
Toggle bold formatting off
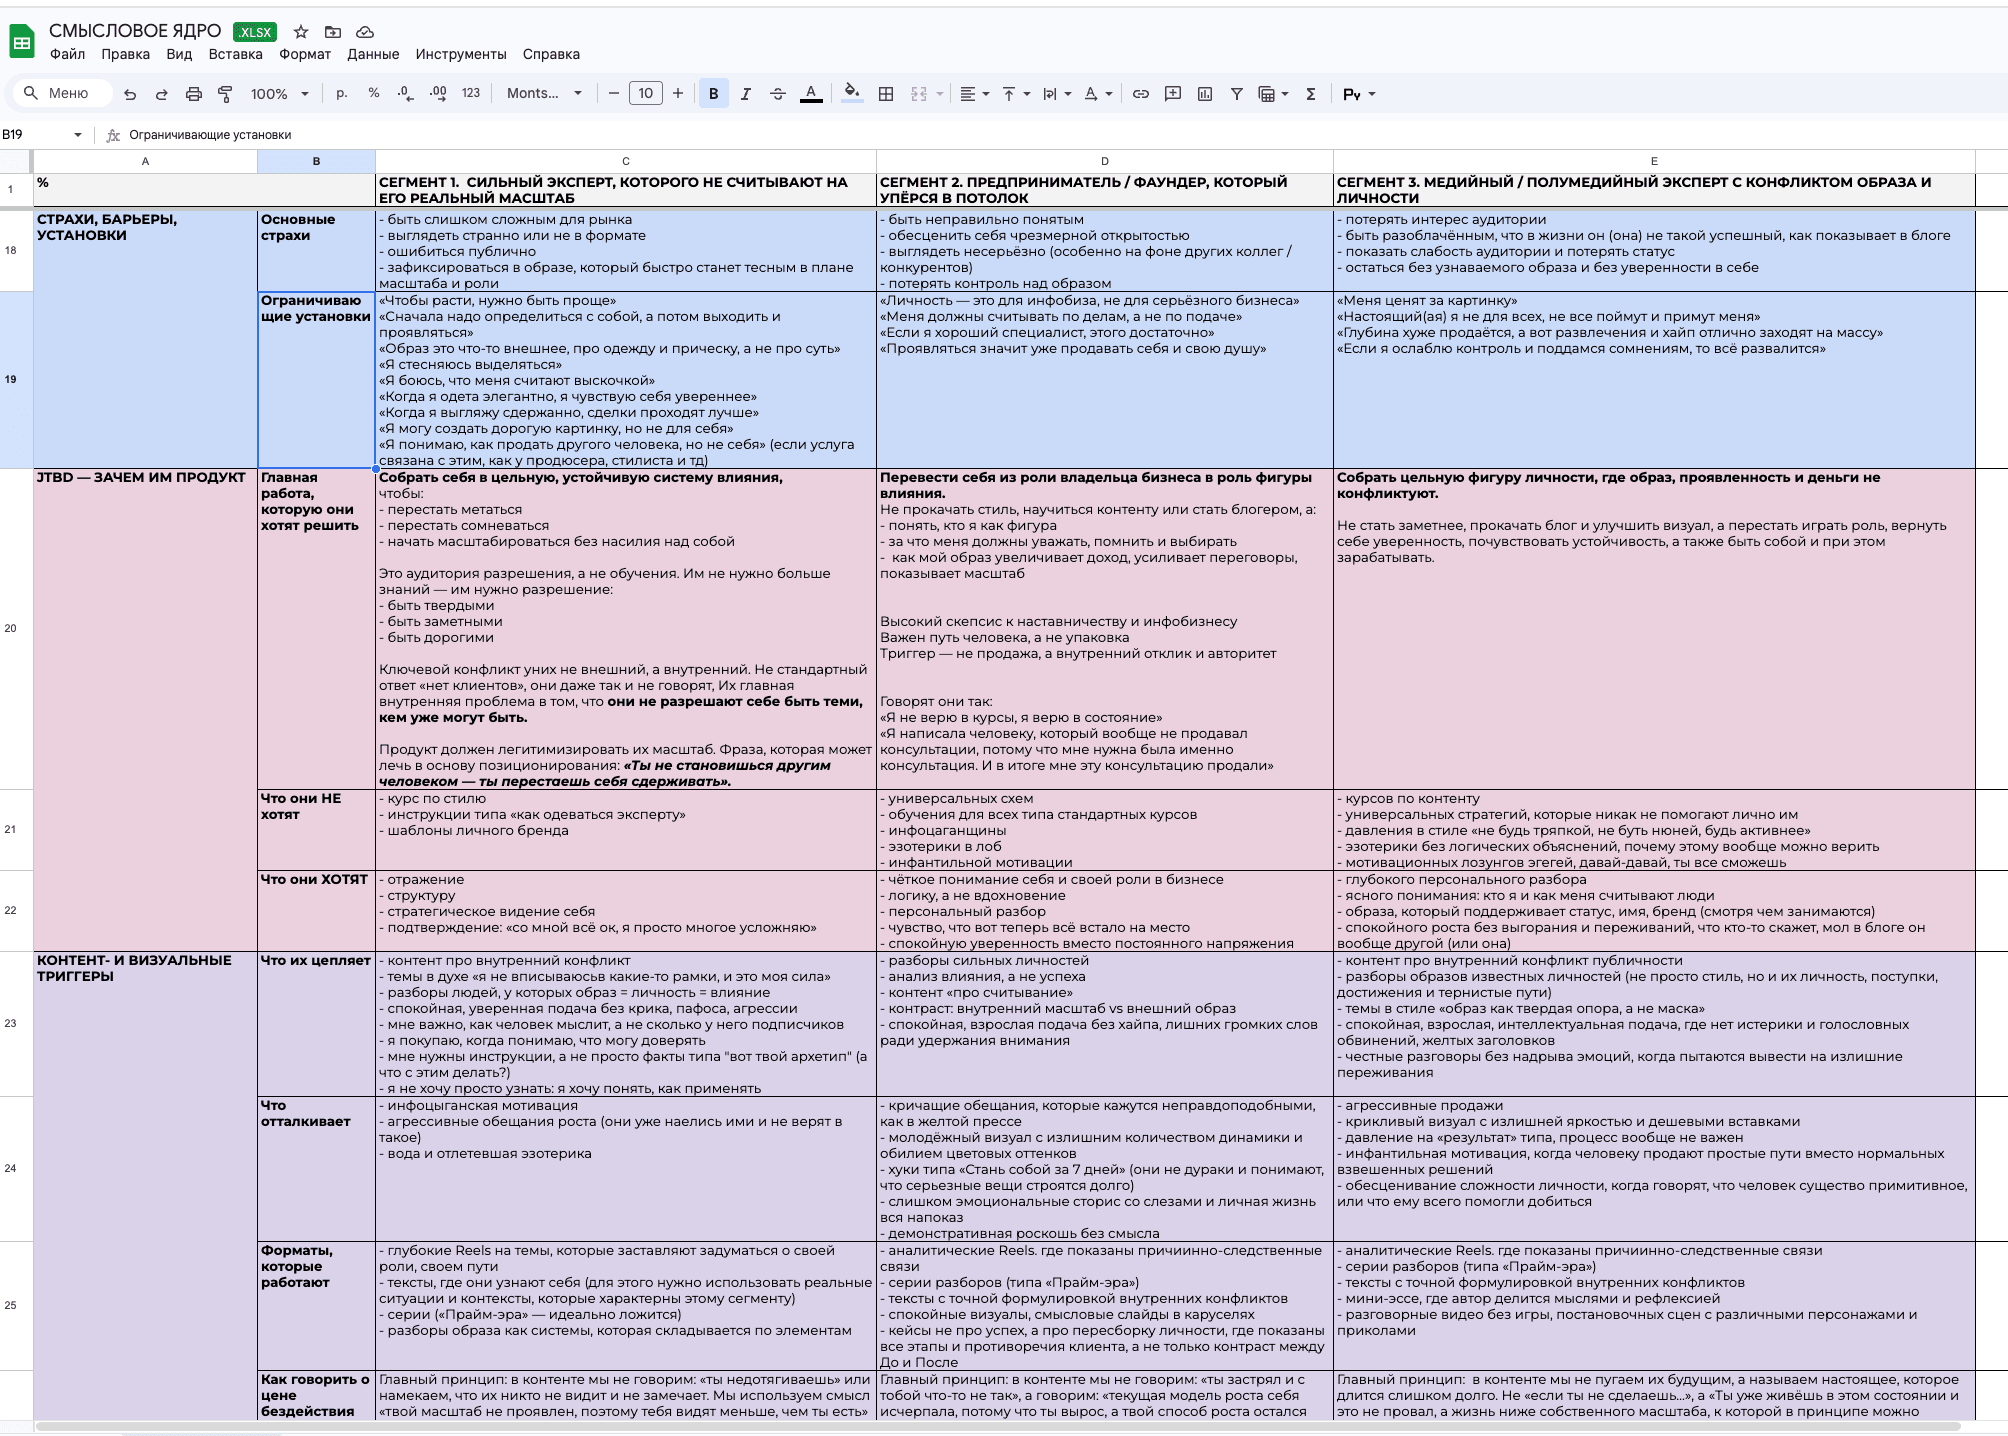713,94
